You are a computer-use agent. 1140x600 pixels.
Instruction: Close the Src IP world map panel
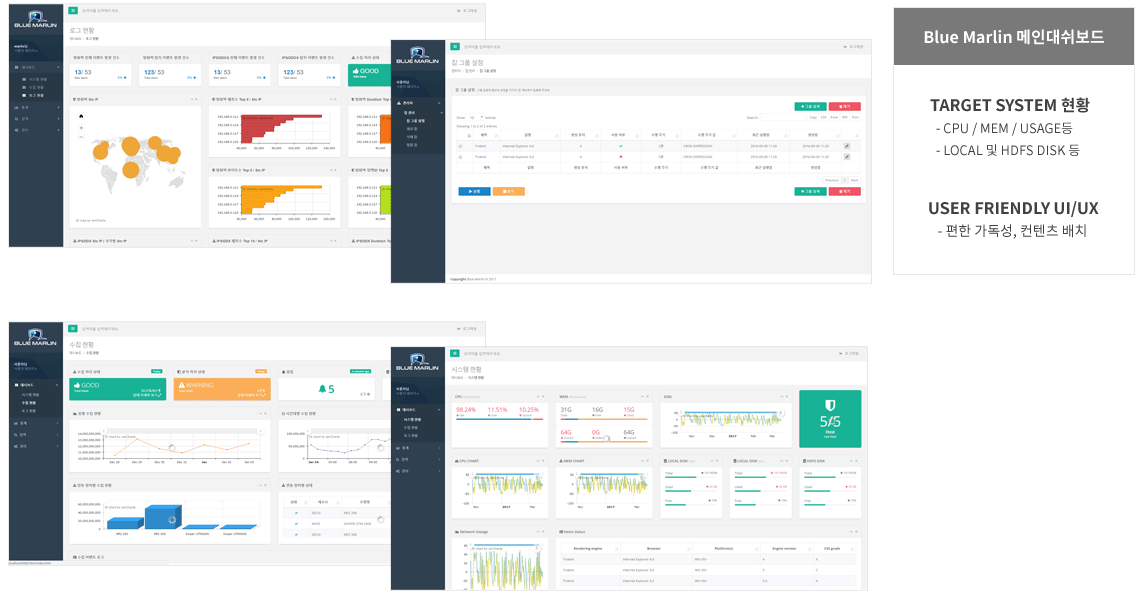[x=196, y=99]
